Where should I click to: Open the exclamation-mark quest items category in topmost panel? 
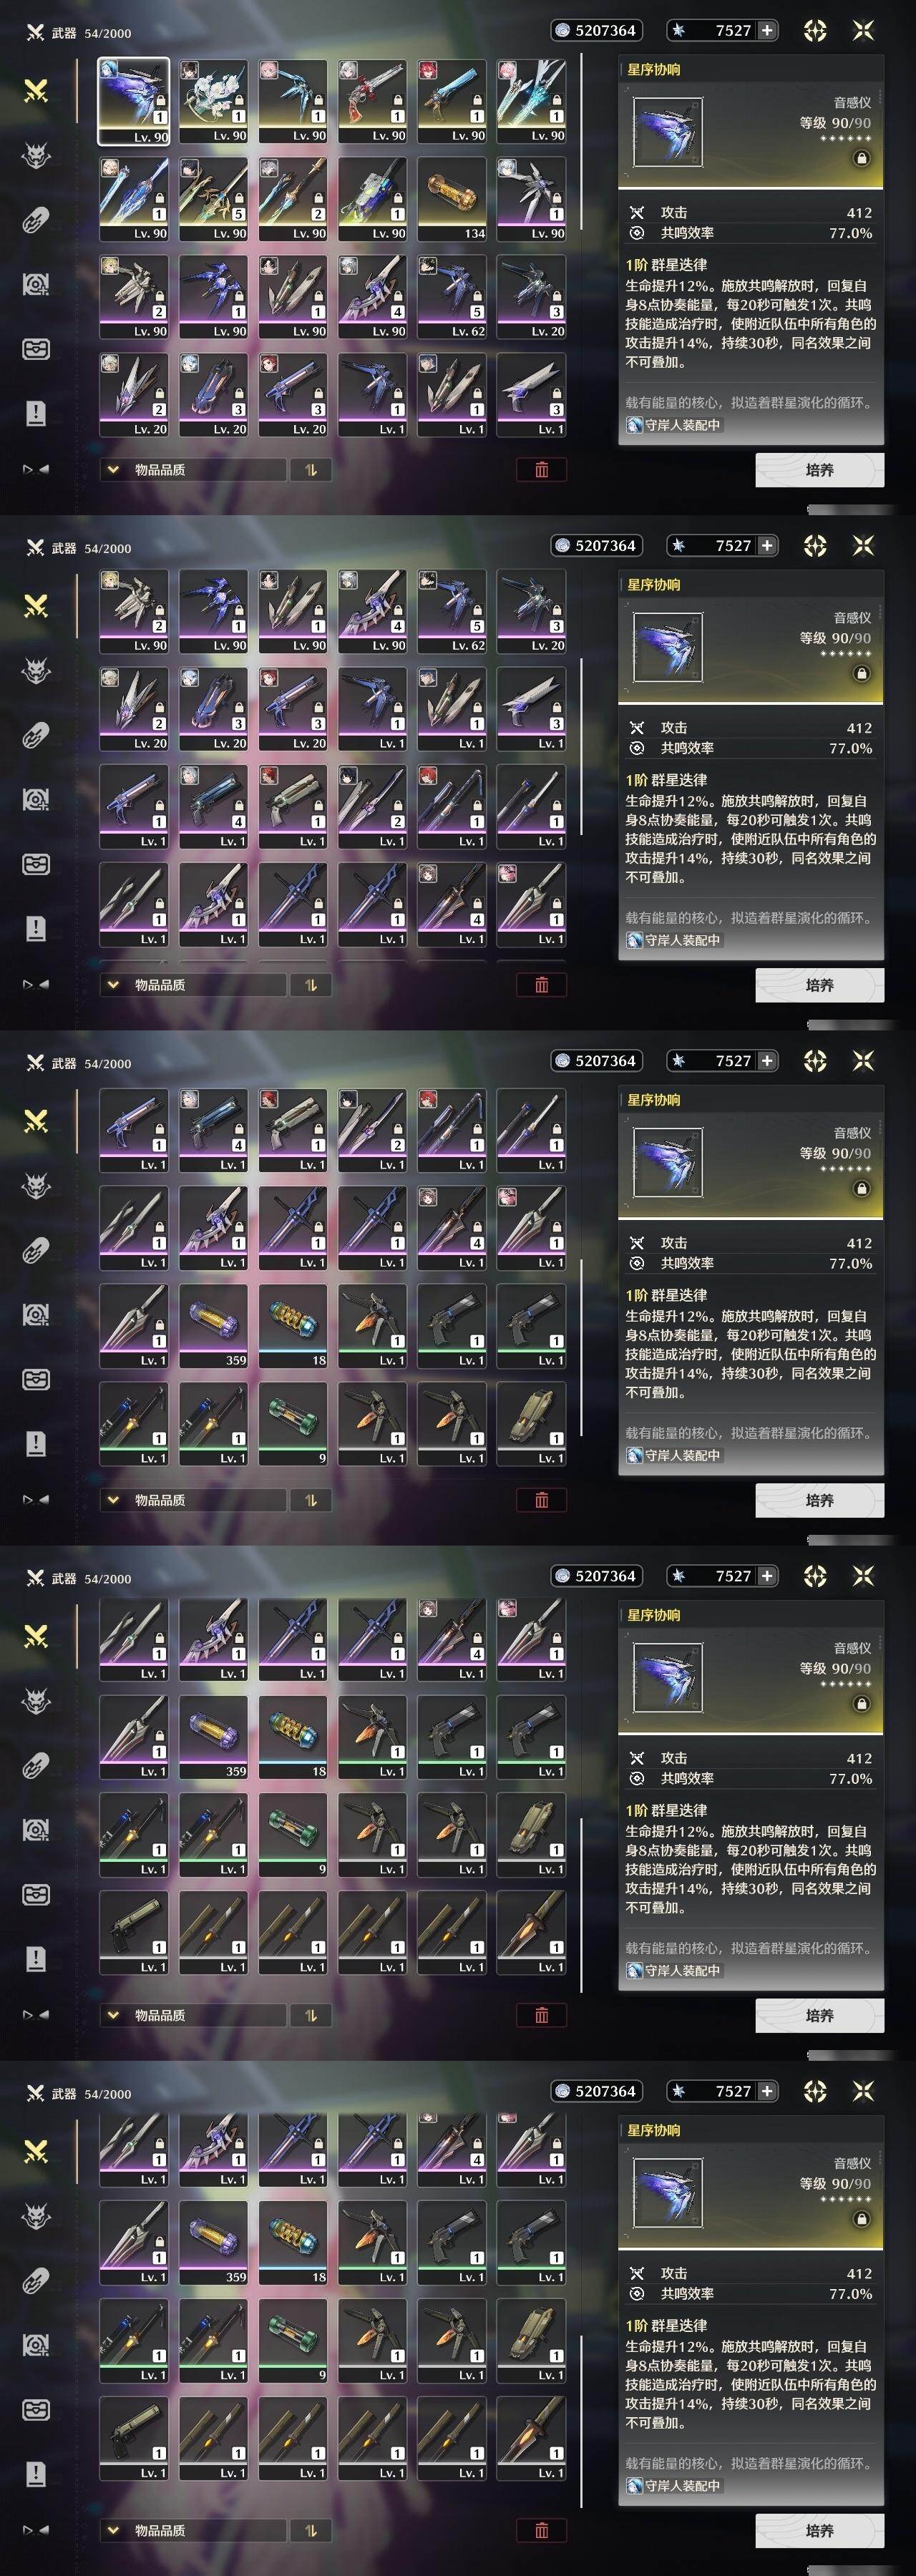[x=36, y=413]
